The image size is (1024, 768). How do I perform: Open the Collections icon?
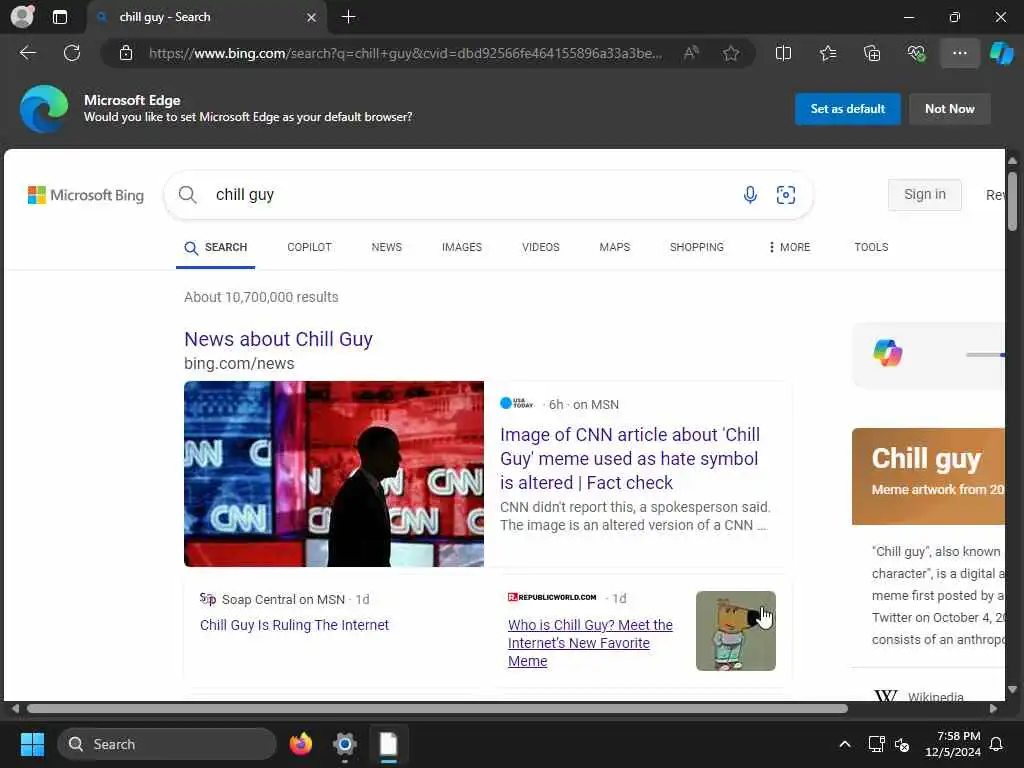[x=872, y=53]
